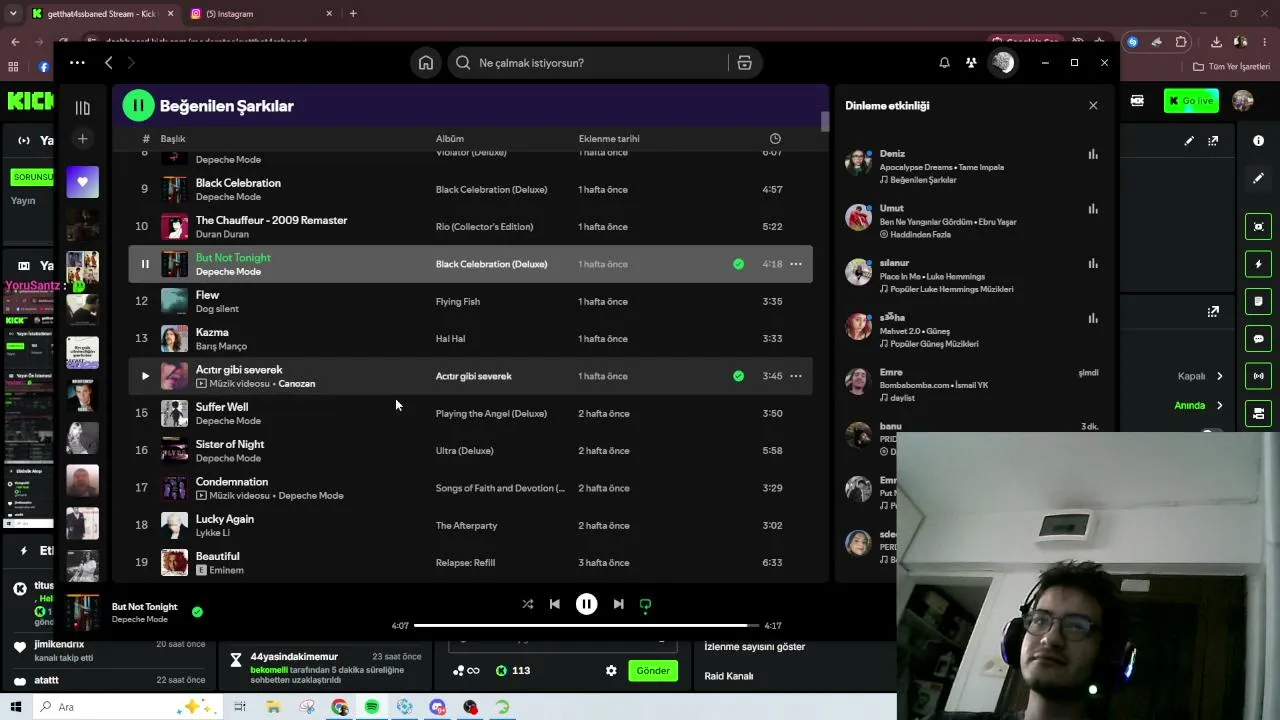Open Chrome's tab search dropdown

click(x=13, y=14)
